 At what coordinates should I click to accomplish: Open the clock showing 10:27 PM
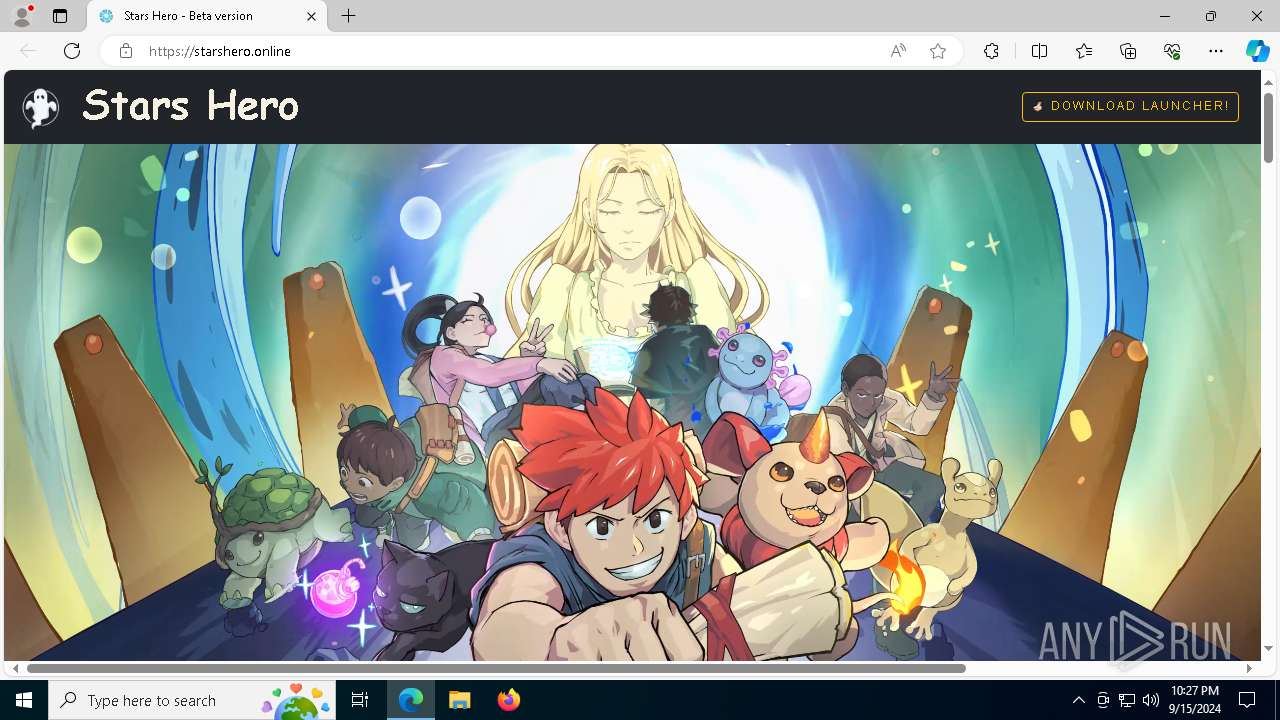coord(1195,700)
